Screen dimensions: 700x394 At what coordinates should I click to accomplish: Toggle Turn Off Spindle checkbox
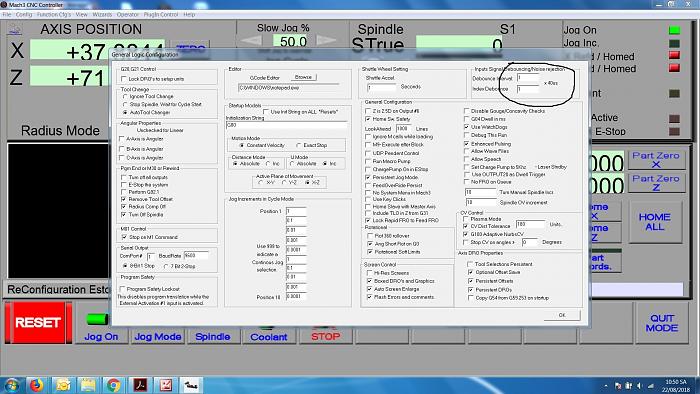point(124,215)
